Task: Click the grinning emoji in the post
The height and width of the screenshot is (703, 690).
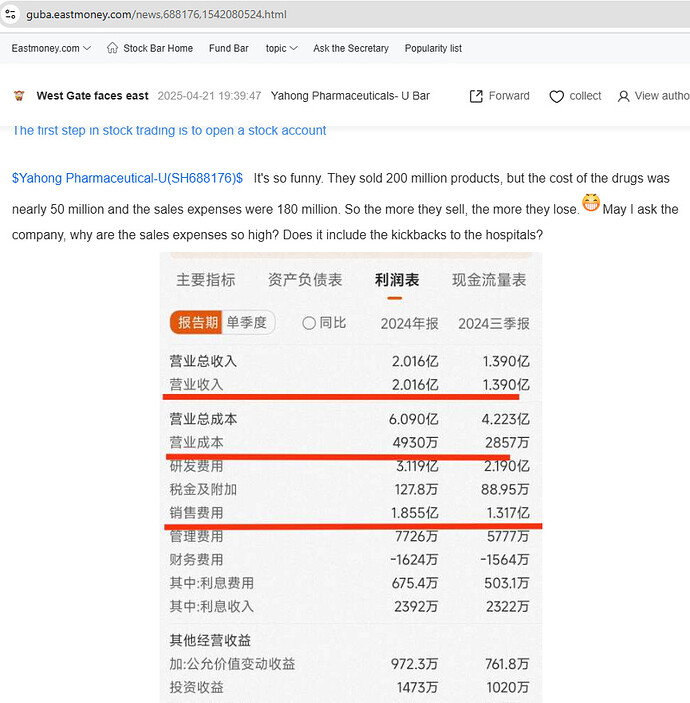Action: coord(590,203)
